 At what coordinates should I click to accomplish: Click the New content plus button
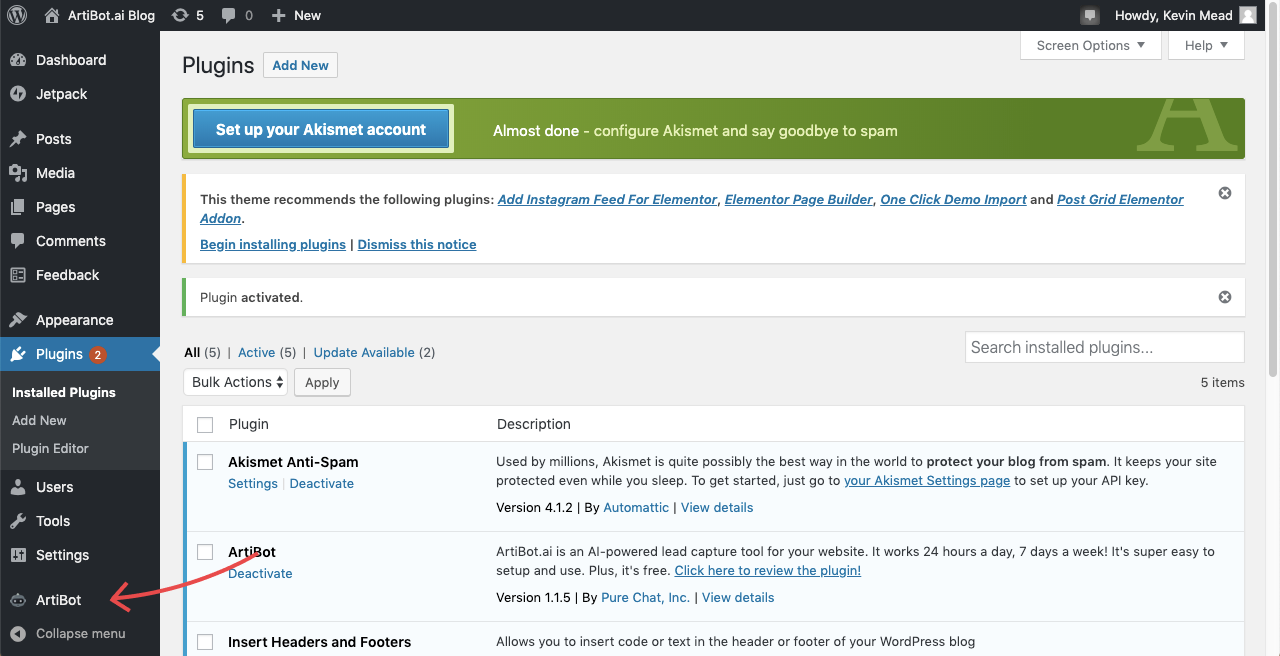coord(296,15)
